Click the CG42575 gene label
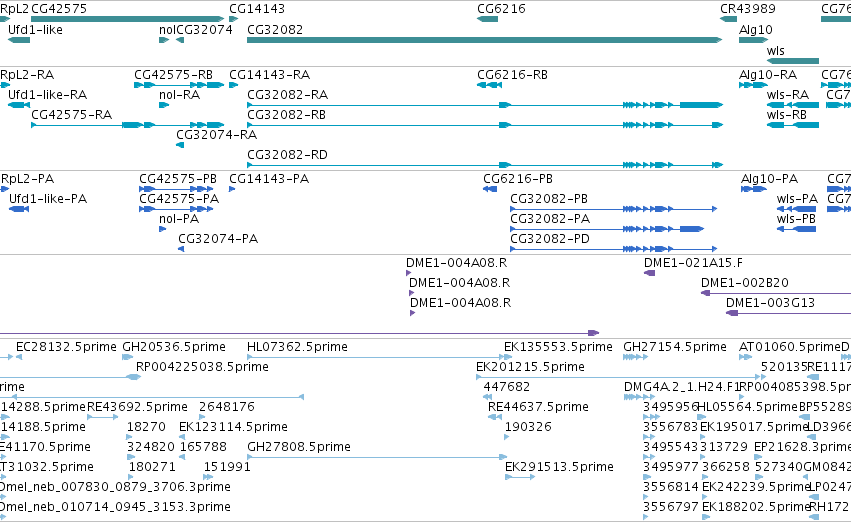Image resolution: width=851 pixels, height=522 pixels. point(59,9)
